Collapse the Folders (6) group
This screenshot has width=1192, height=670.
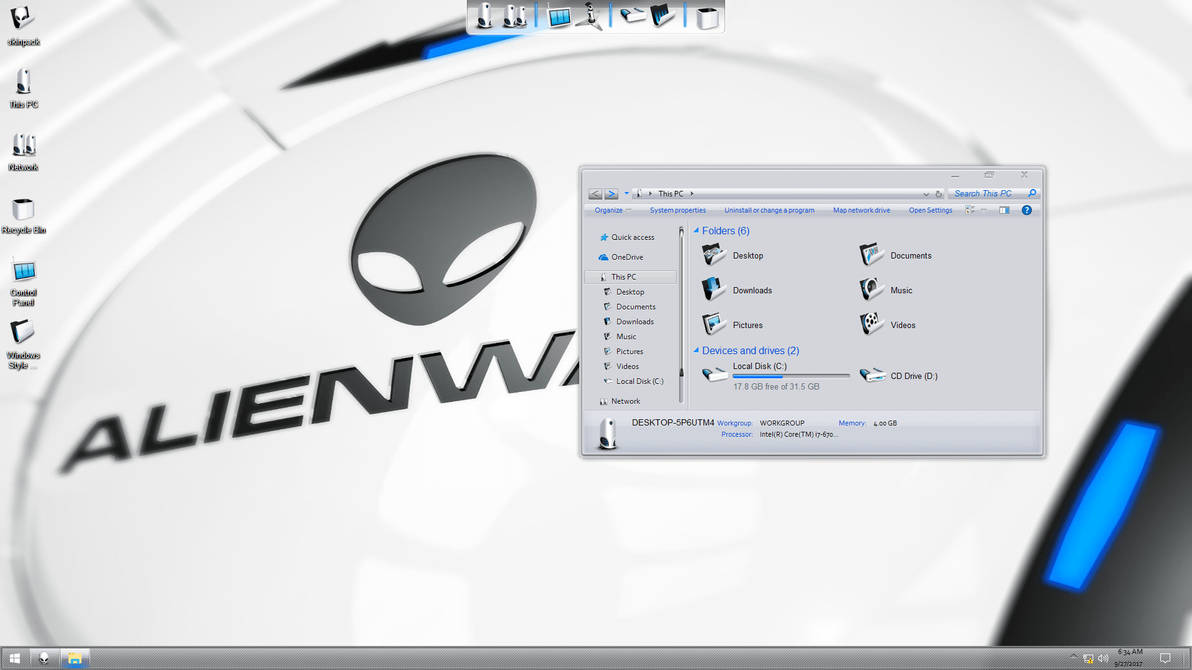697,231
